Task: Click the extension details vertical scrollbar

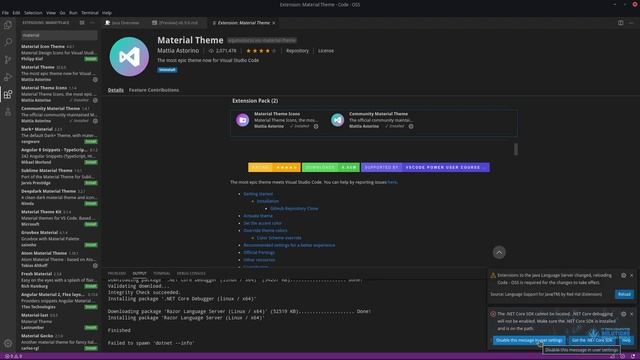Action: coord(516,149)
